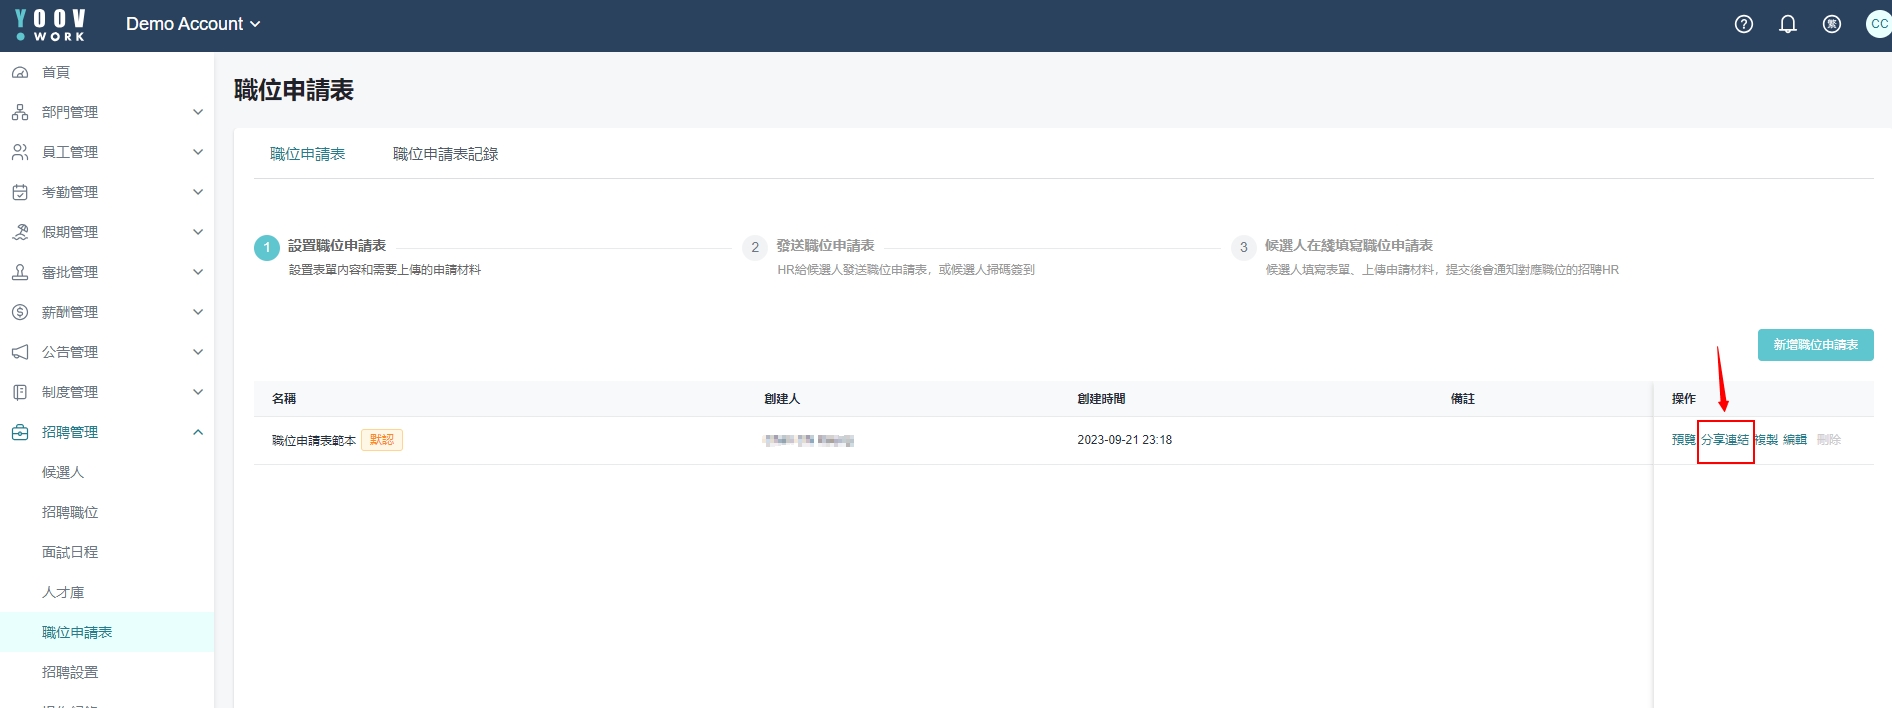Switch to the 職位申請表記錄 tab

pos(445,154)
